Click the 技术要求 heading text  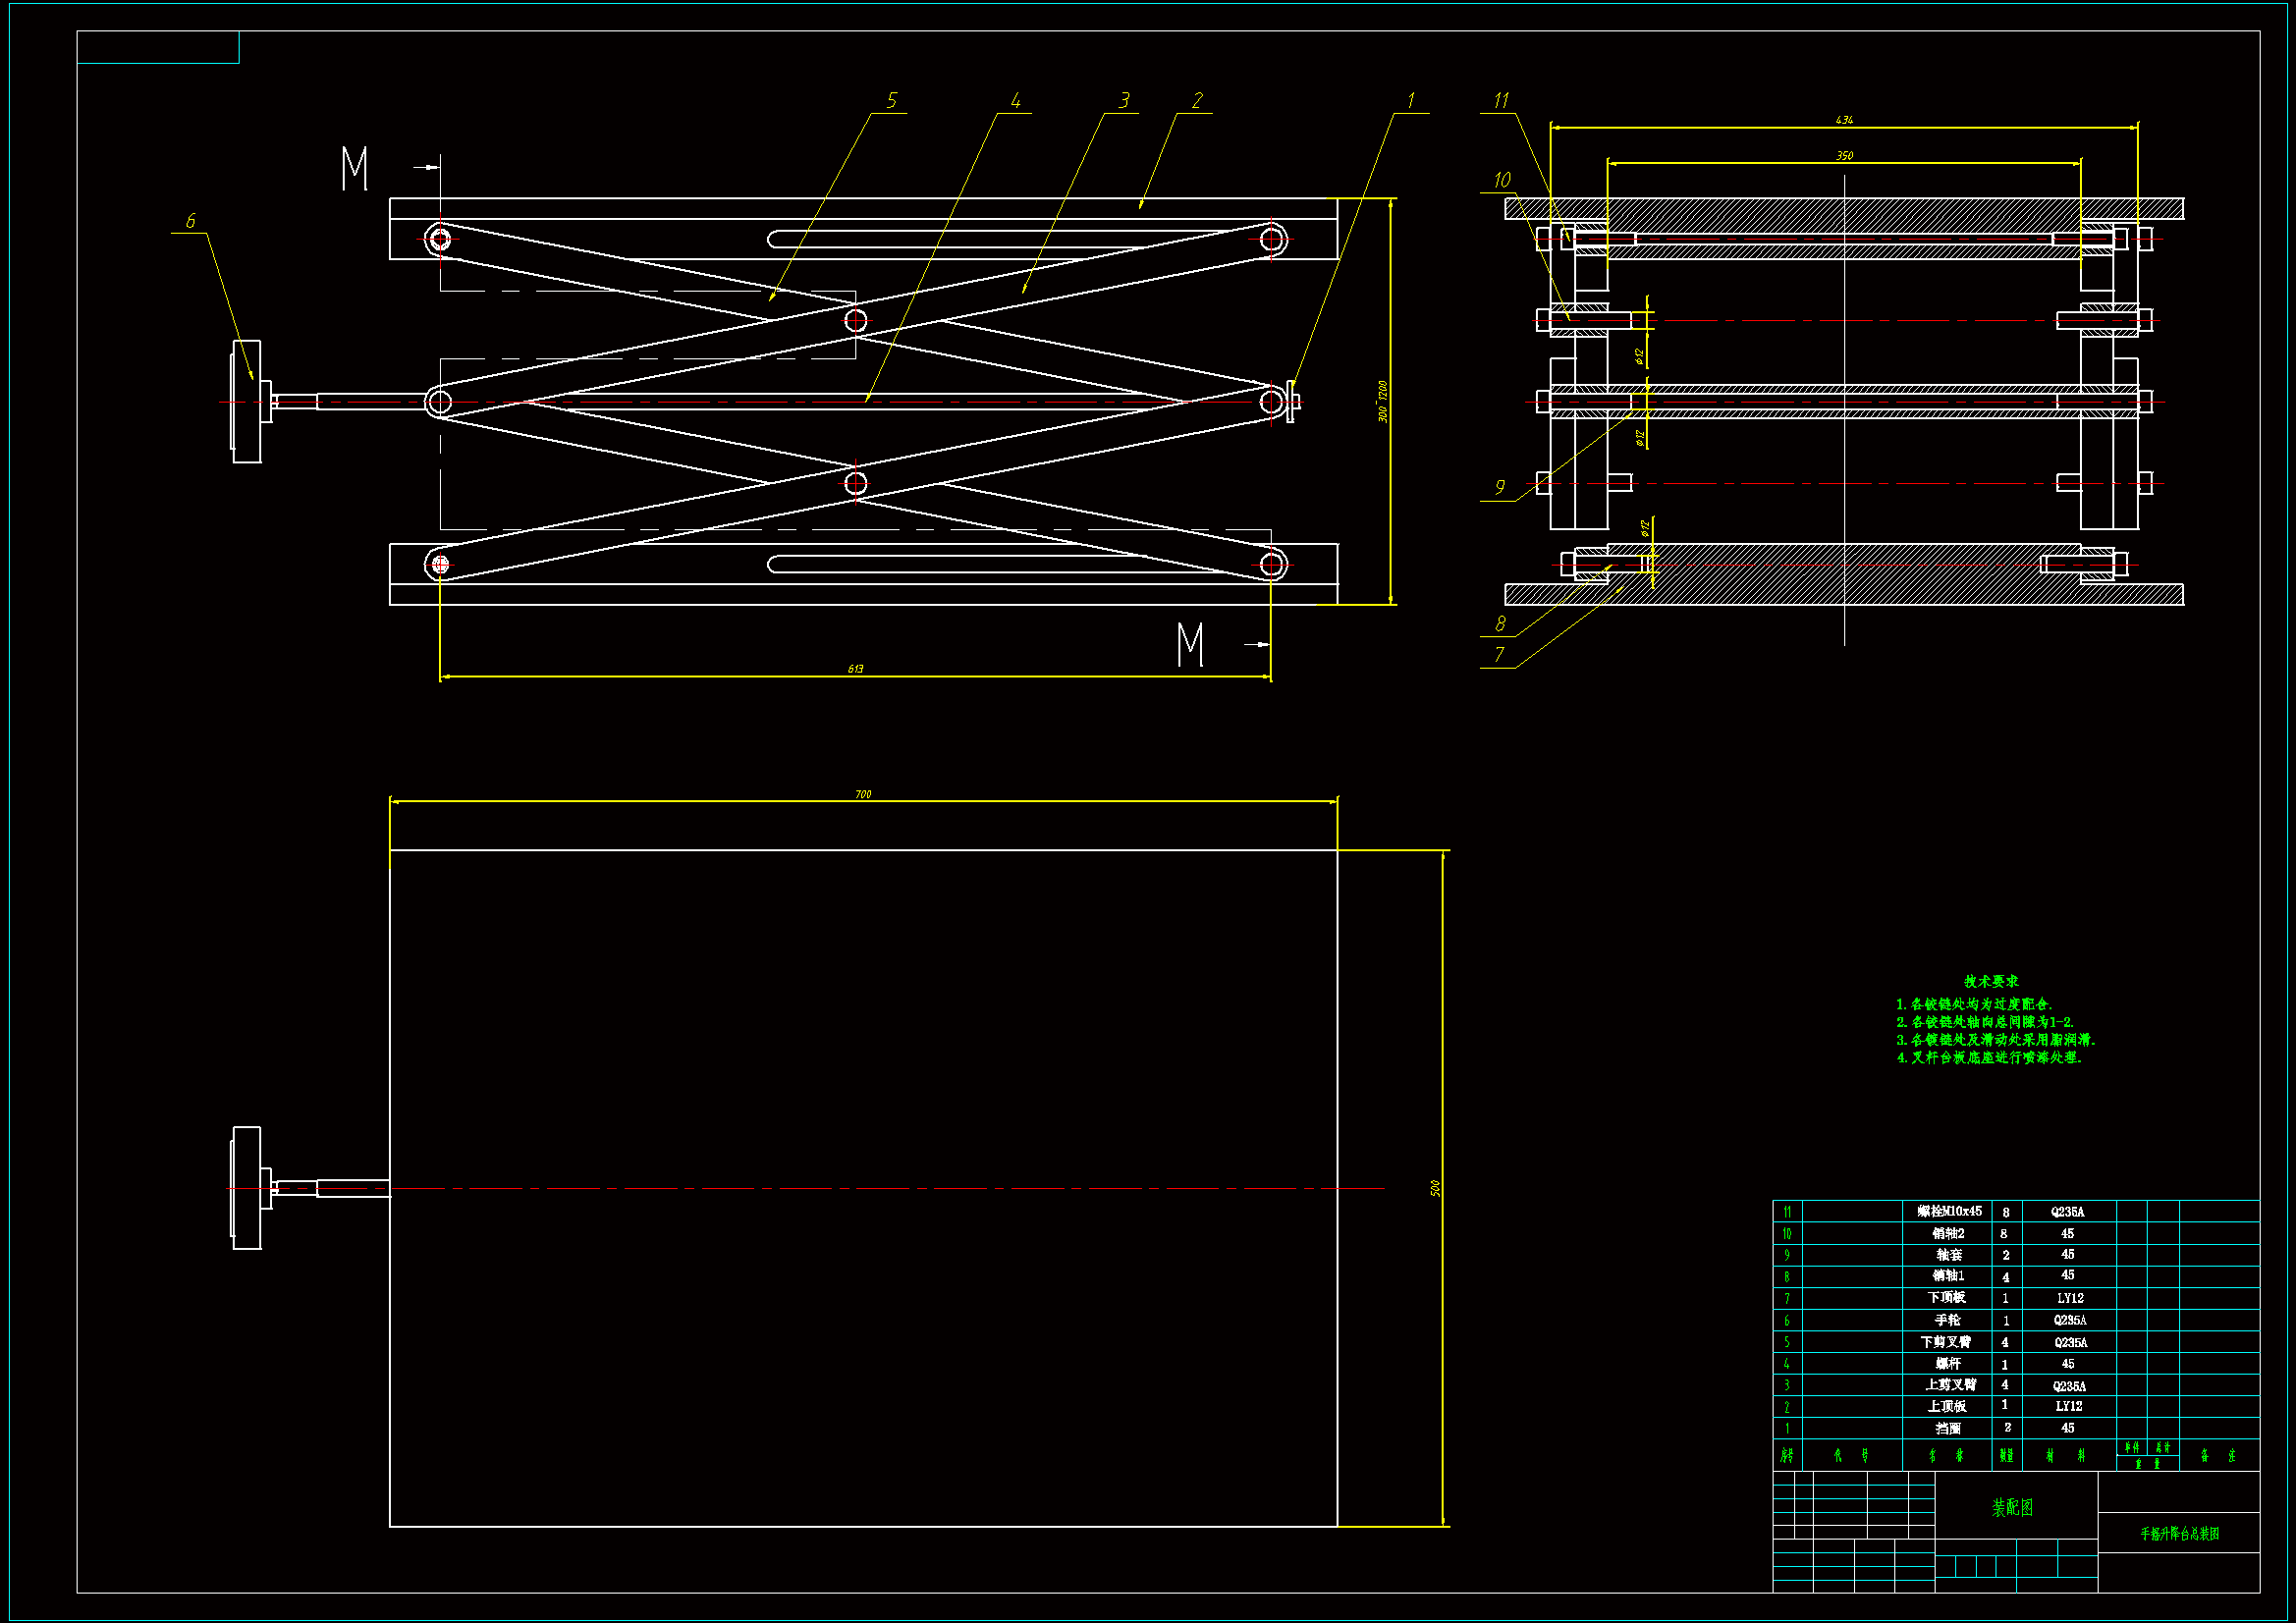click(1990, 982)
